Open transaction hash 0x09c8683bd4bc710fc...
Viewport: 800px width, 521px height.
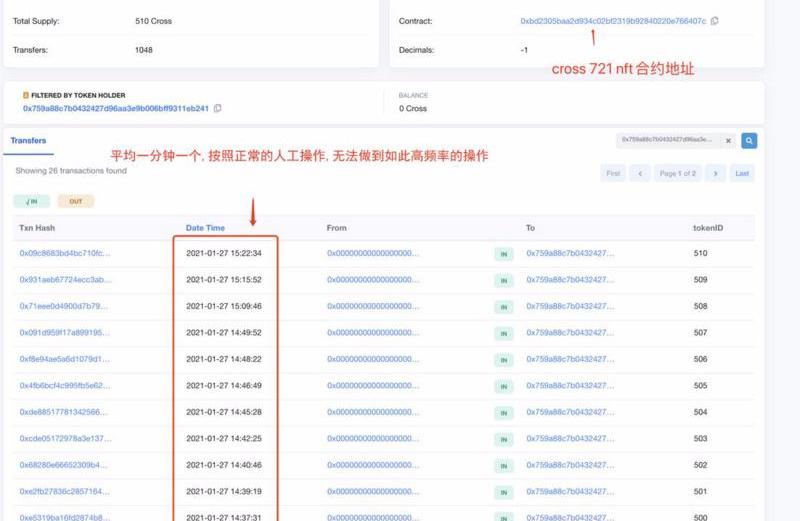coord(65,254)
